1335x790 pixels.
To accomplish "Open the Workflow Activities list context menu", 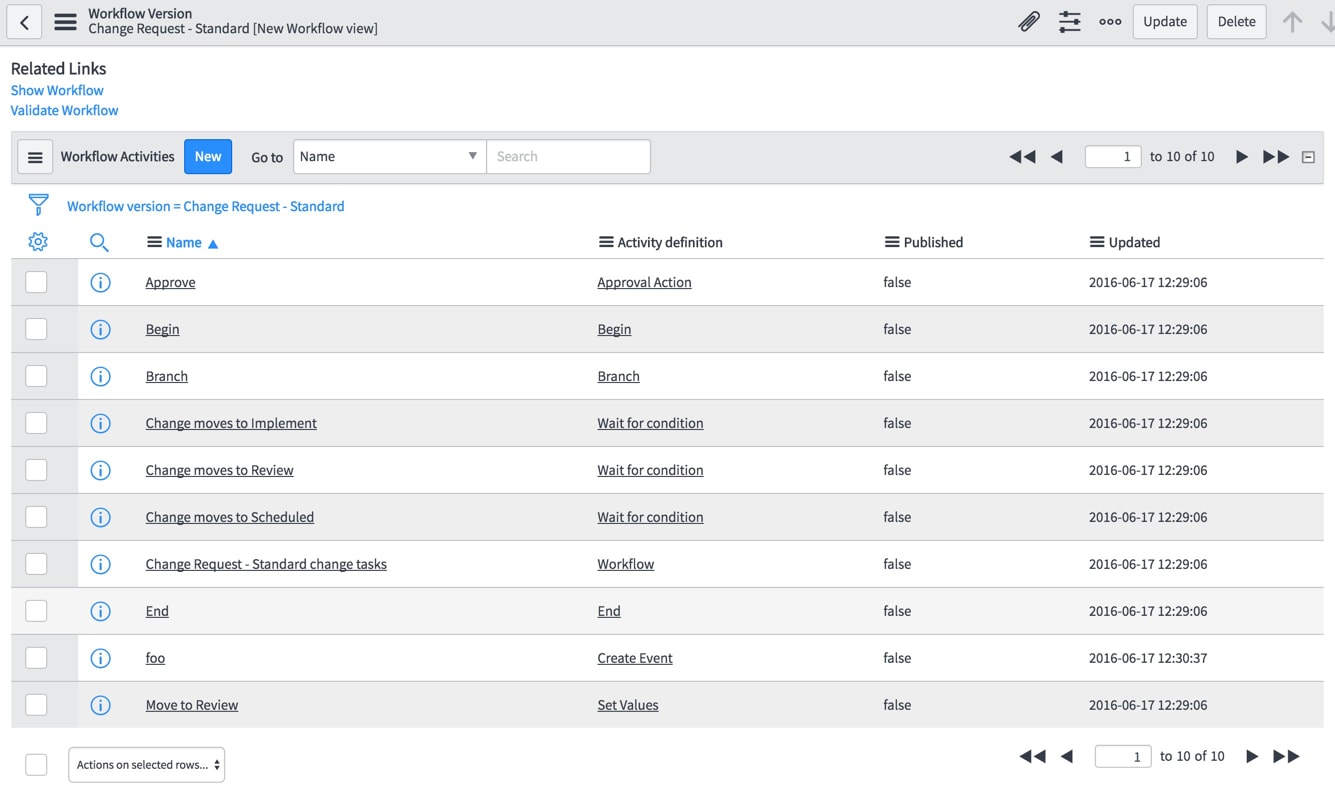I will 35,157.
